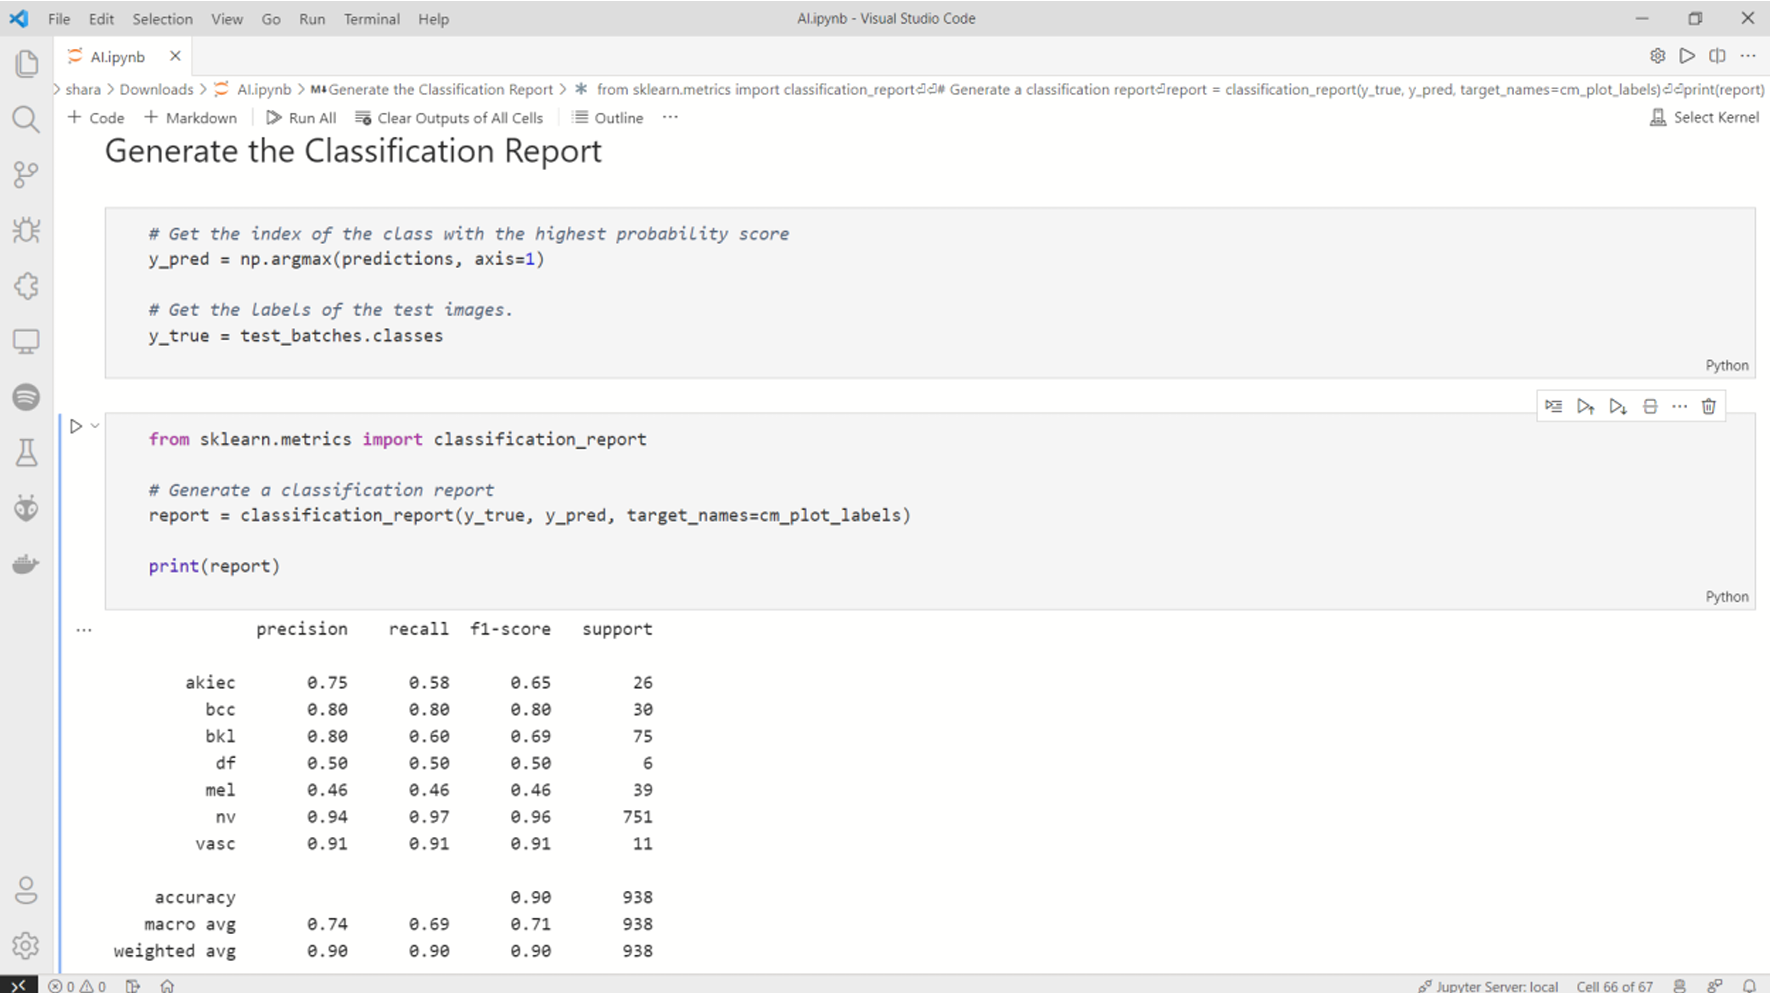Viewport: 1770px width, 993px height.
Task: Open the Run and Debug view
Action: (26, 230)
